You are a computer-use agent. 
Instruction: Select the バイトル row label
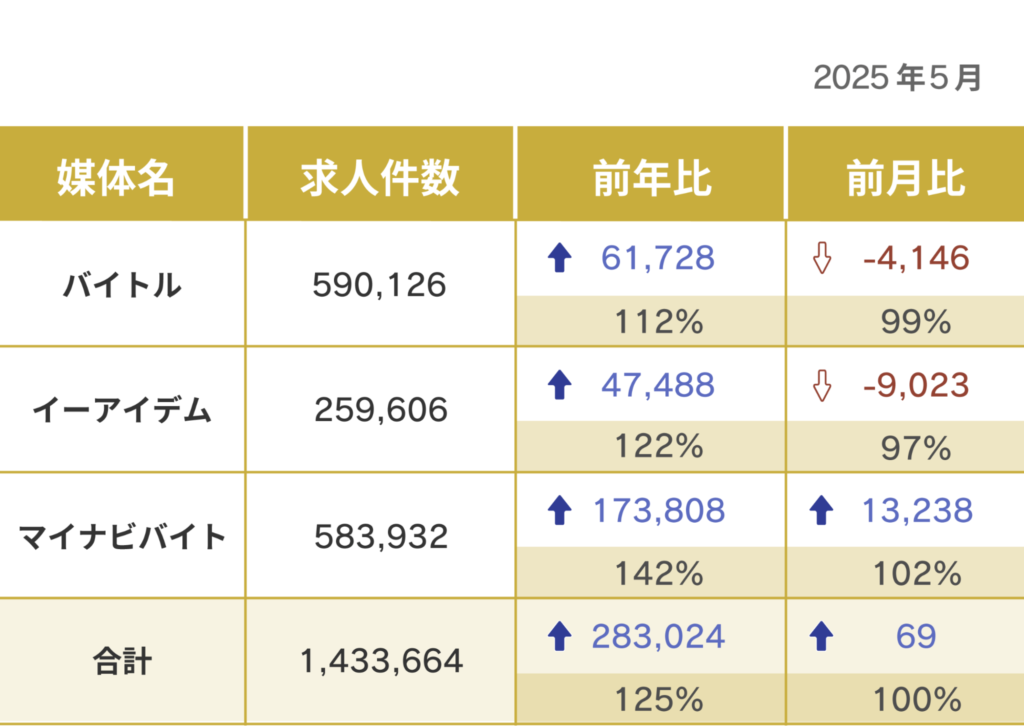pyautogui.click(x=122, y=286)
